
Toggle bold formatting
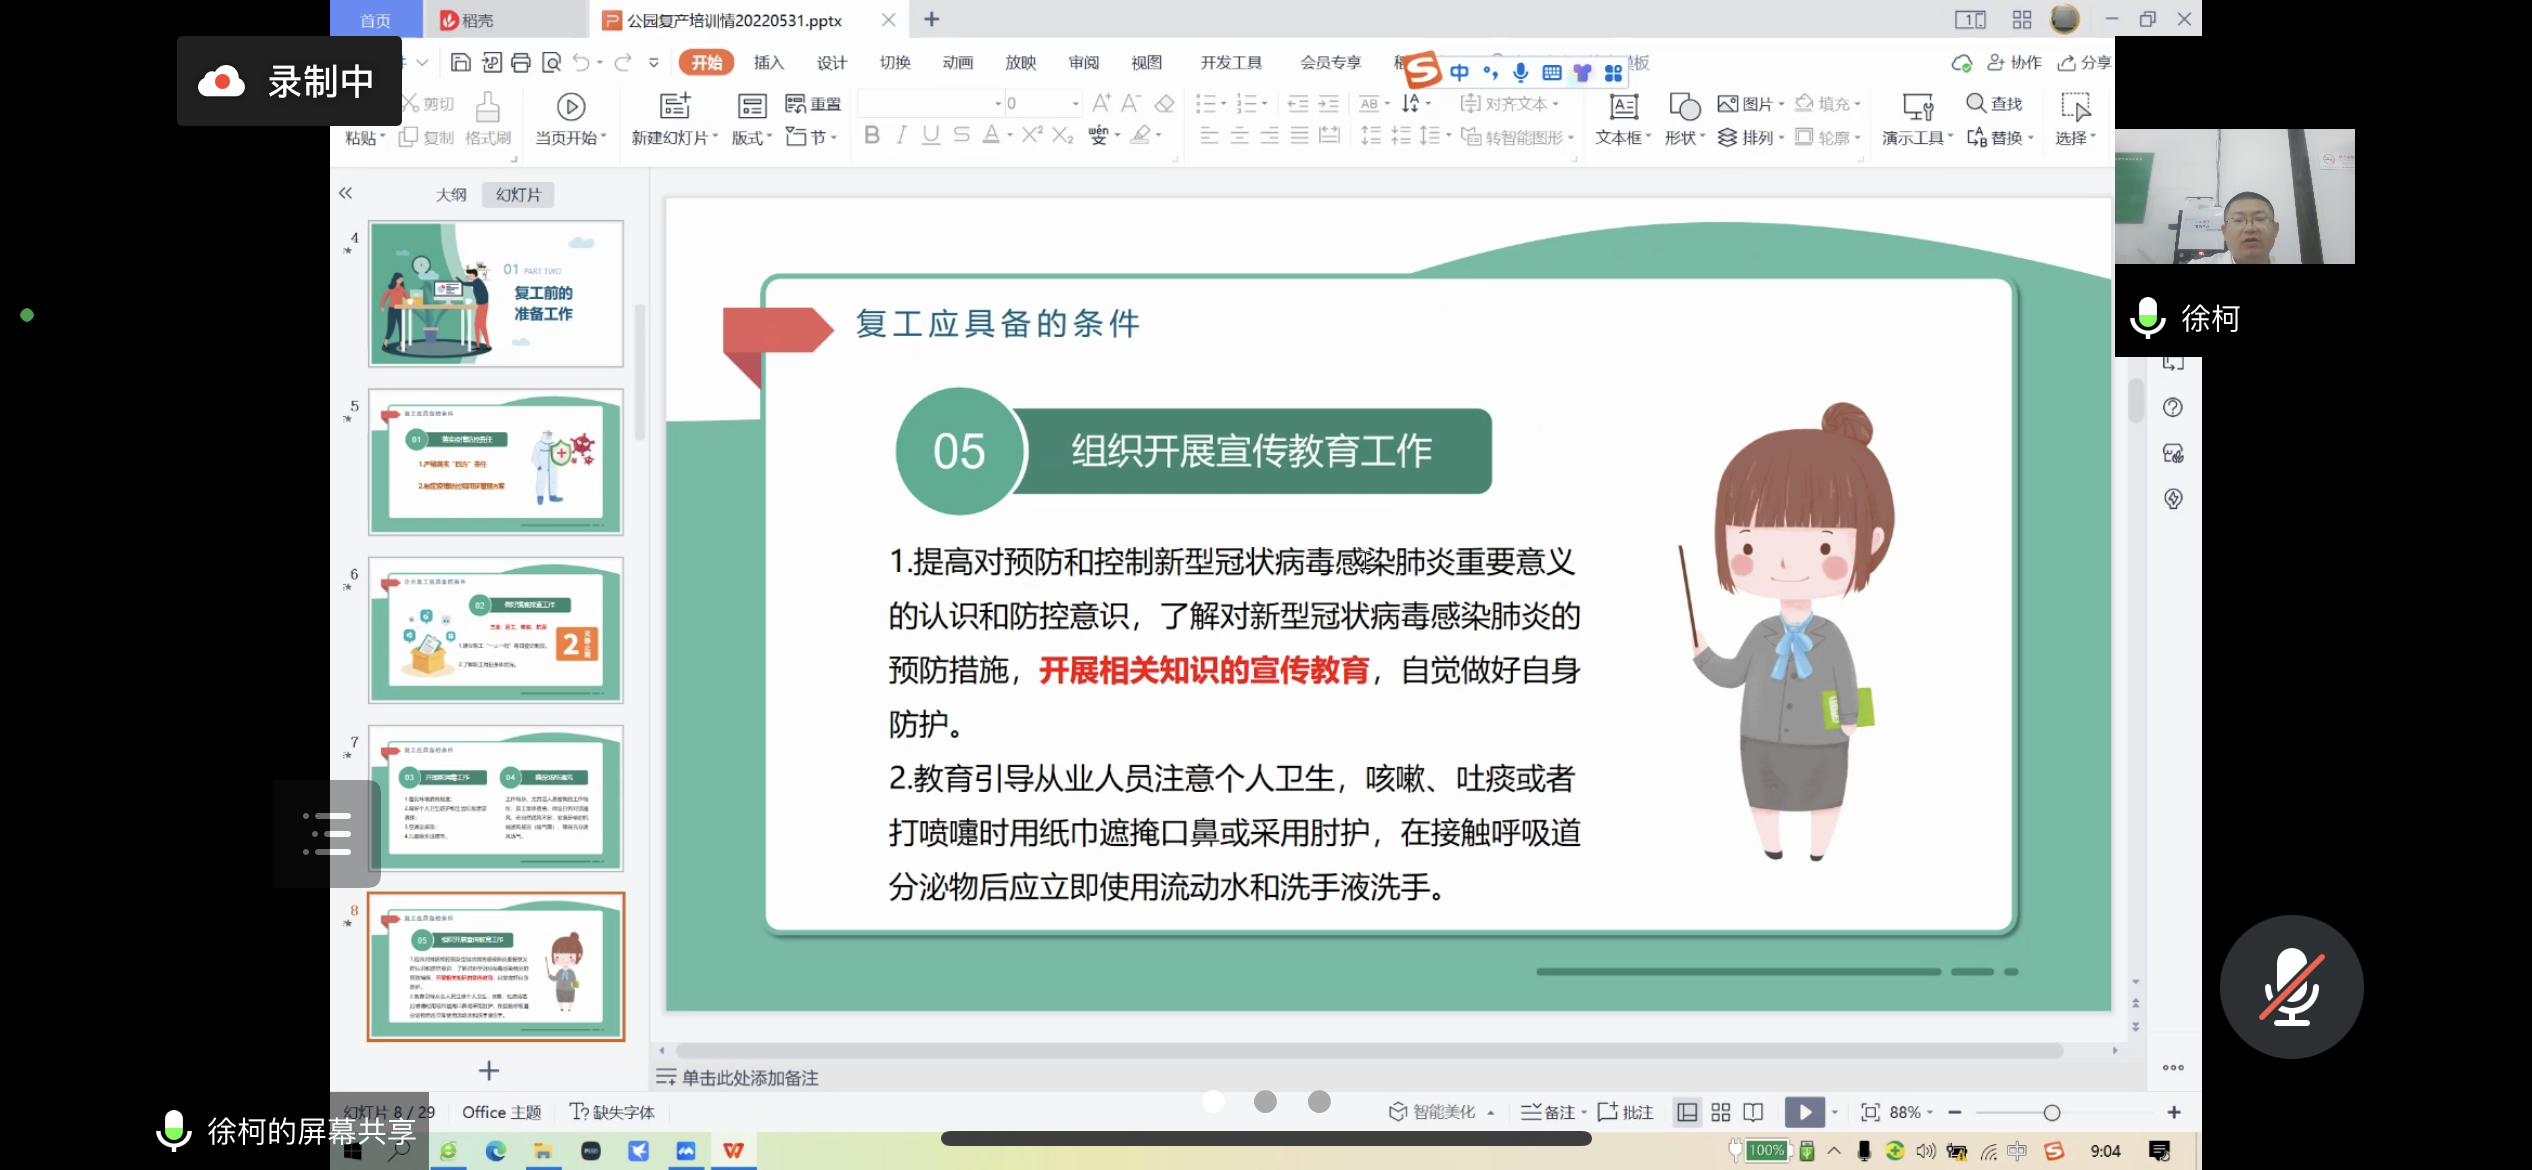[x=871, y=136]
